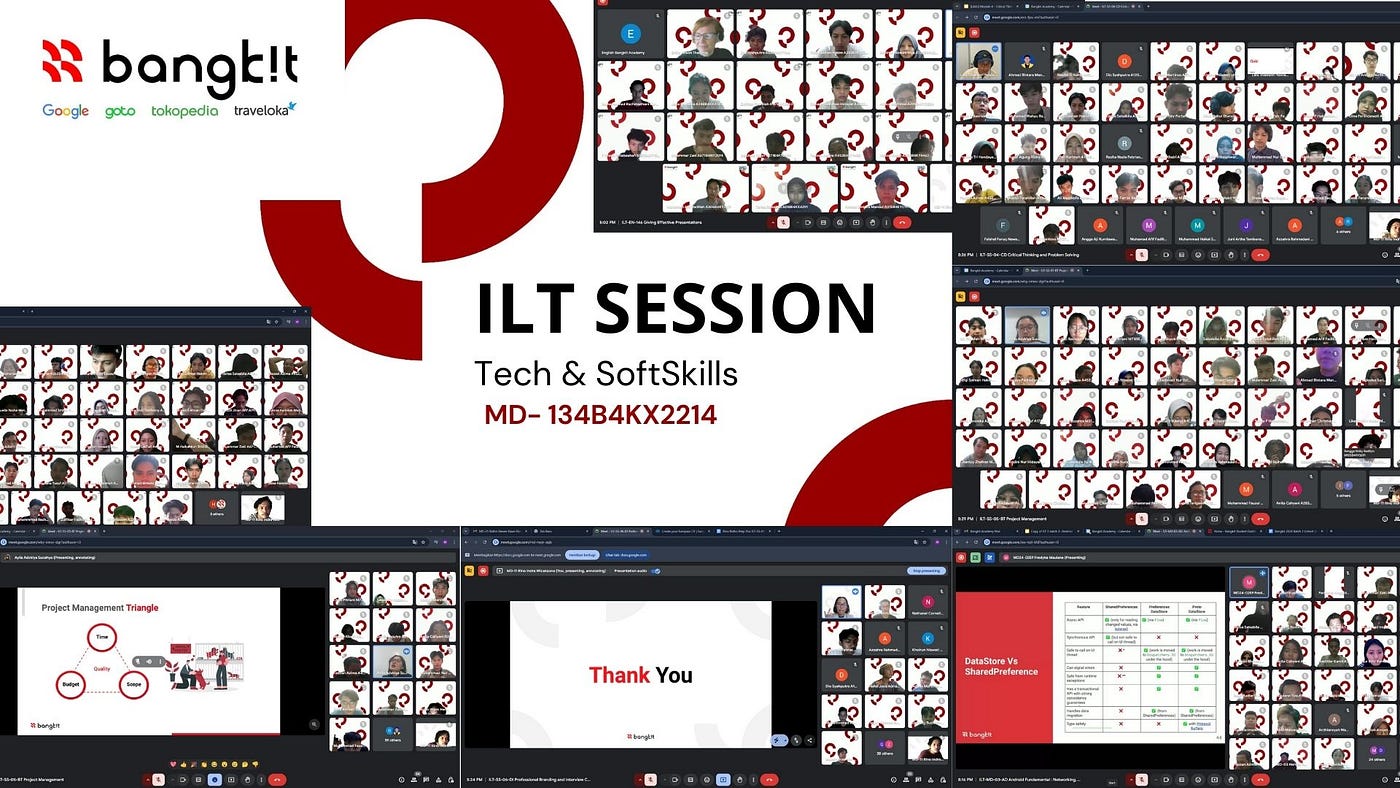This screenshot has width=1400, height=788.
Task: Click yellow icon above Thank You slide
Action: 471,571
